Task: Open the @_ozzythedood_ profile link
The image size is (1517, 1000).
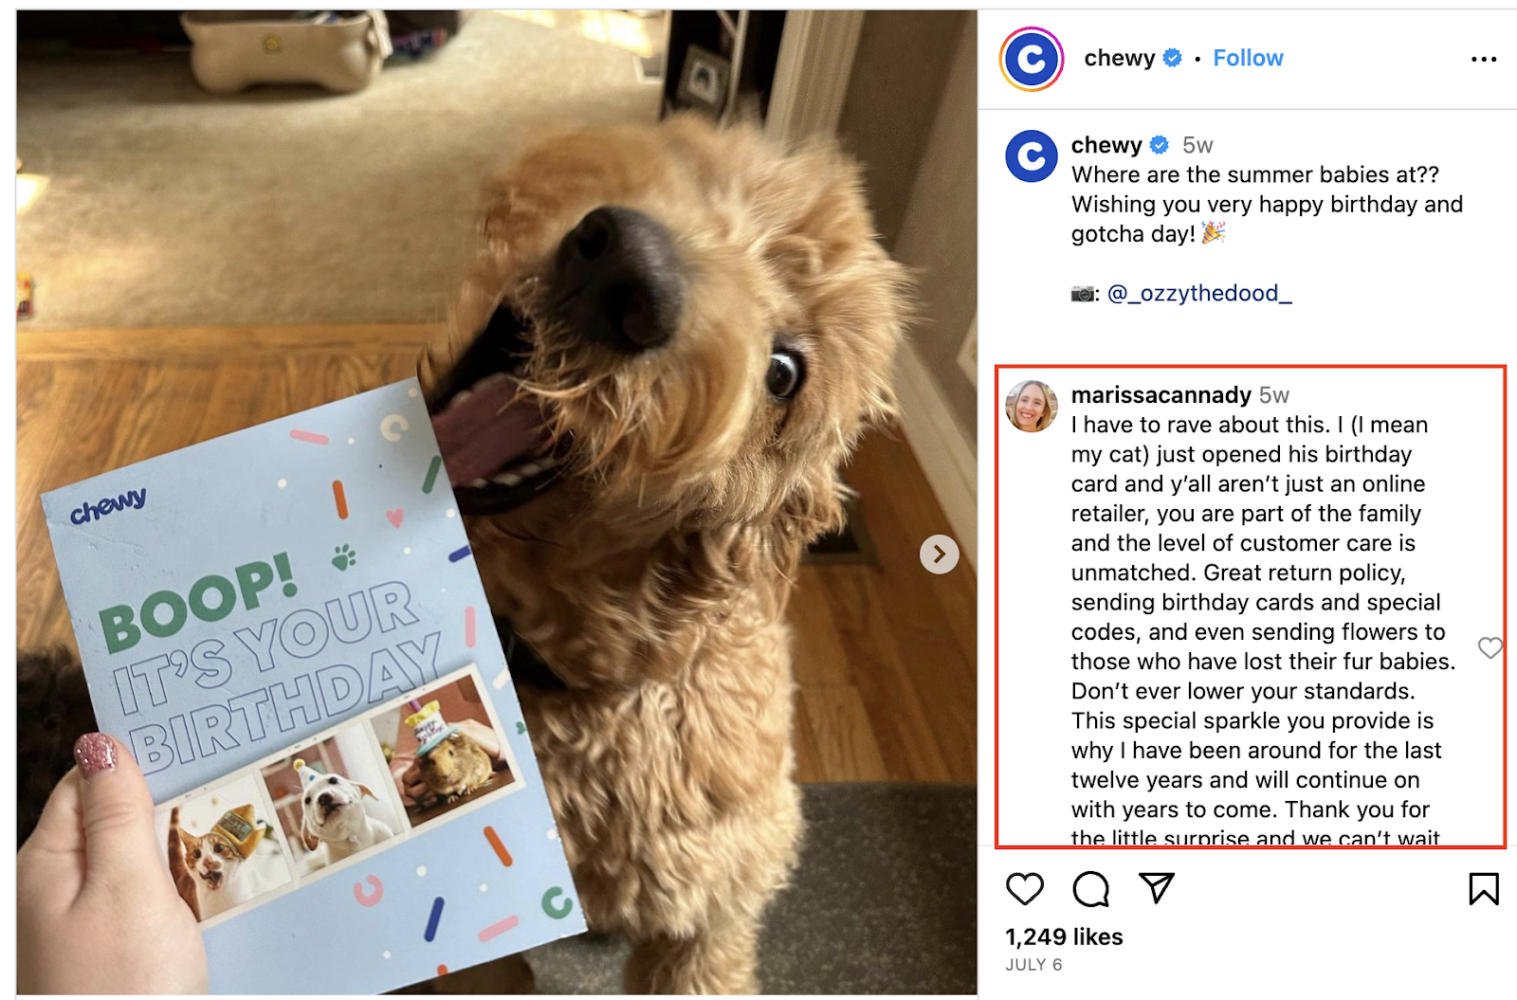Action: tap(1199, 293)
